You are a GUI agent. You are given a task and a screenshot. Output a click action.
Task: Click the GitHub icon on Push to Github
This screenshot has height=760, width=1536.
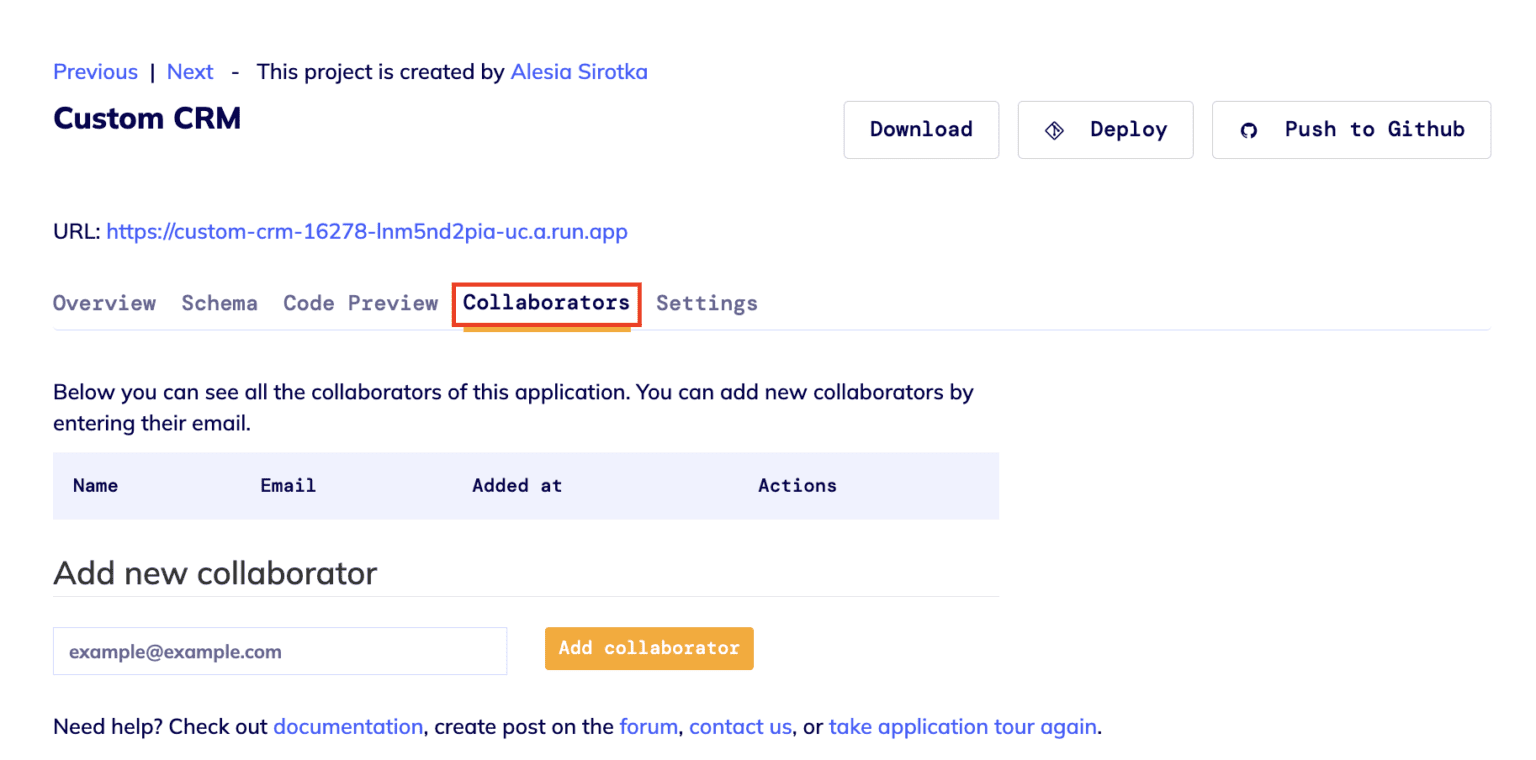coord(1248,129)
